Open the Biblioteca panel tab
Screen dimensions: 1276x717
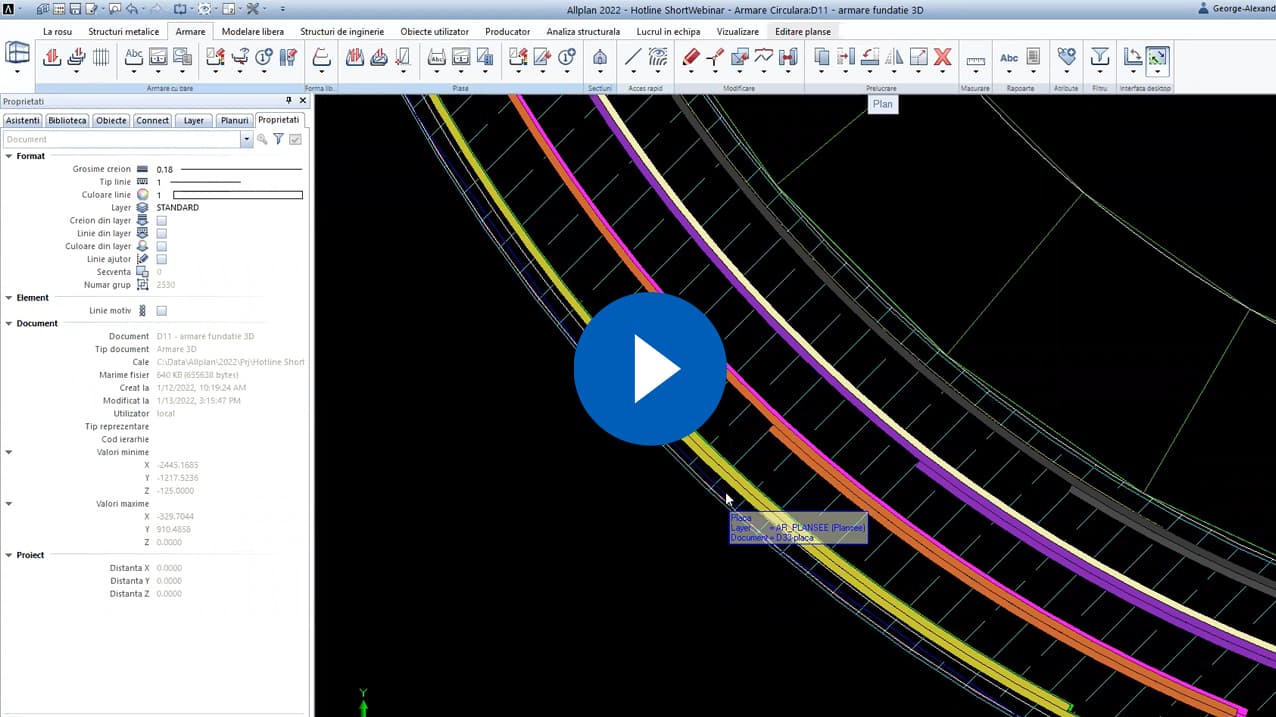pos(67,121)
